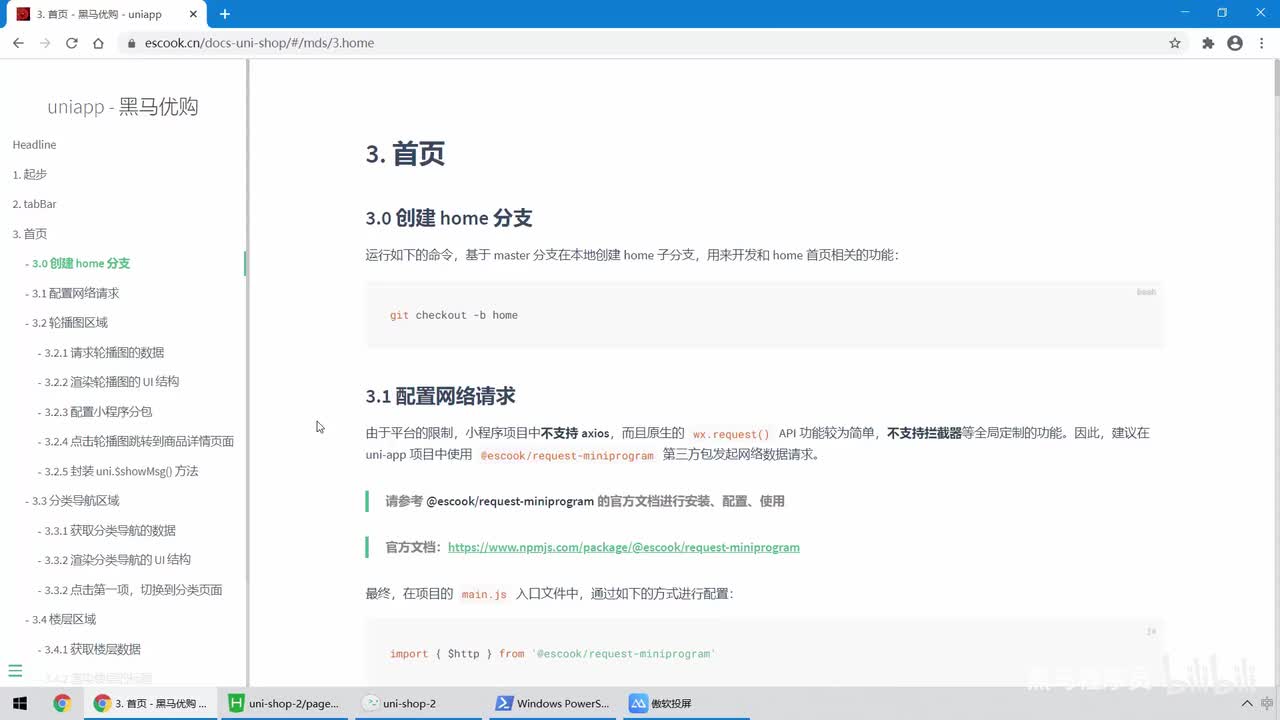Toggle the docs sidebar hamburger icon
Image resolution: width=1280 pixels, height=720 pixels.
15,671
